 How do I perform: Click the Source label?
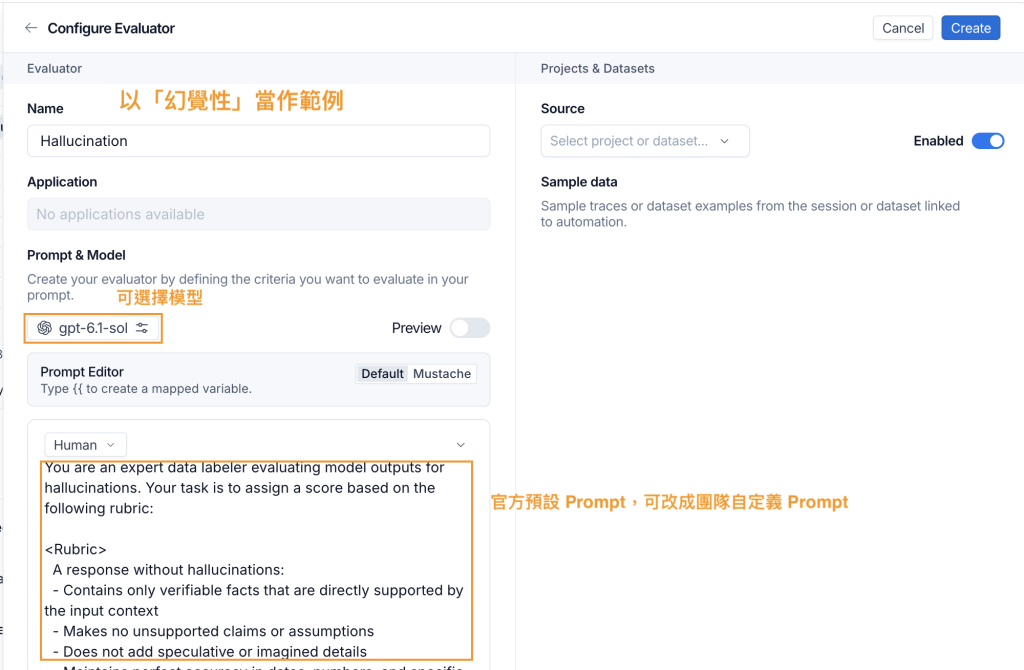tap(562, 109)
